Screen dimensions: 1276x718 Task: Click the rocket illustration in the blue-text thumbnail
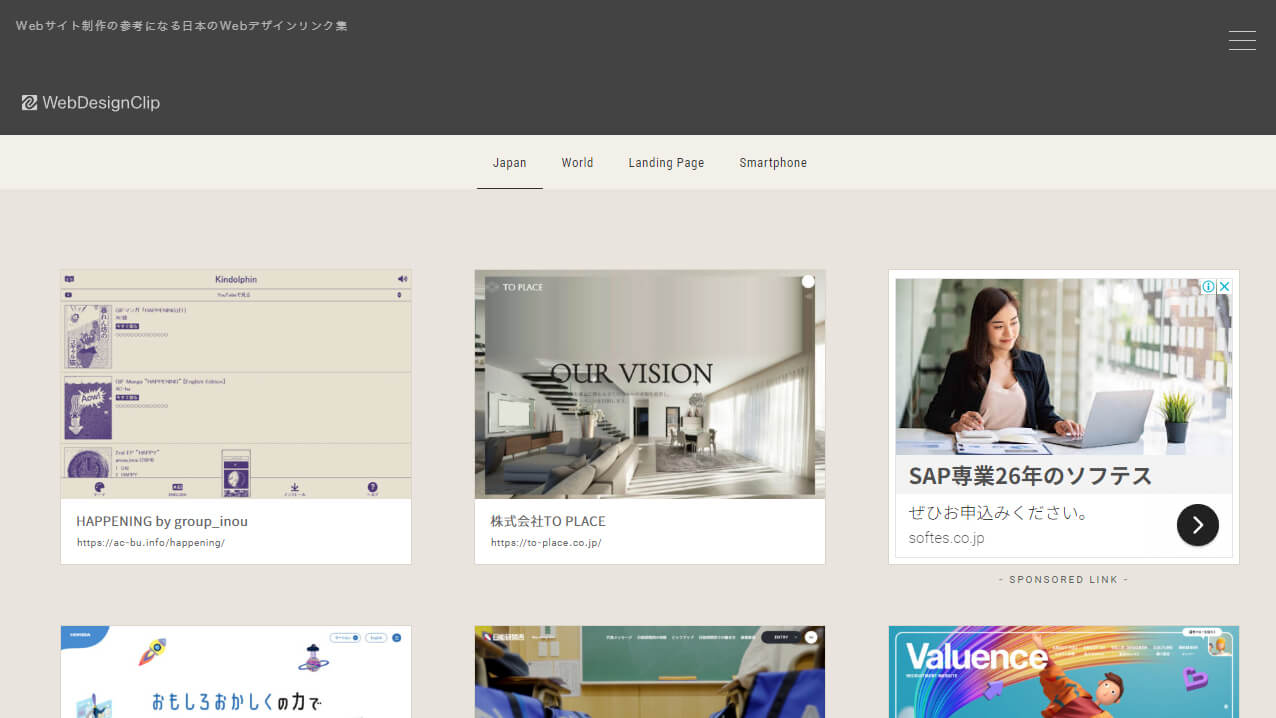[152, 652]
